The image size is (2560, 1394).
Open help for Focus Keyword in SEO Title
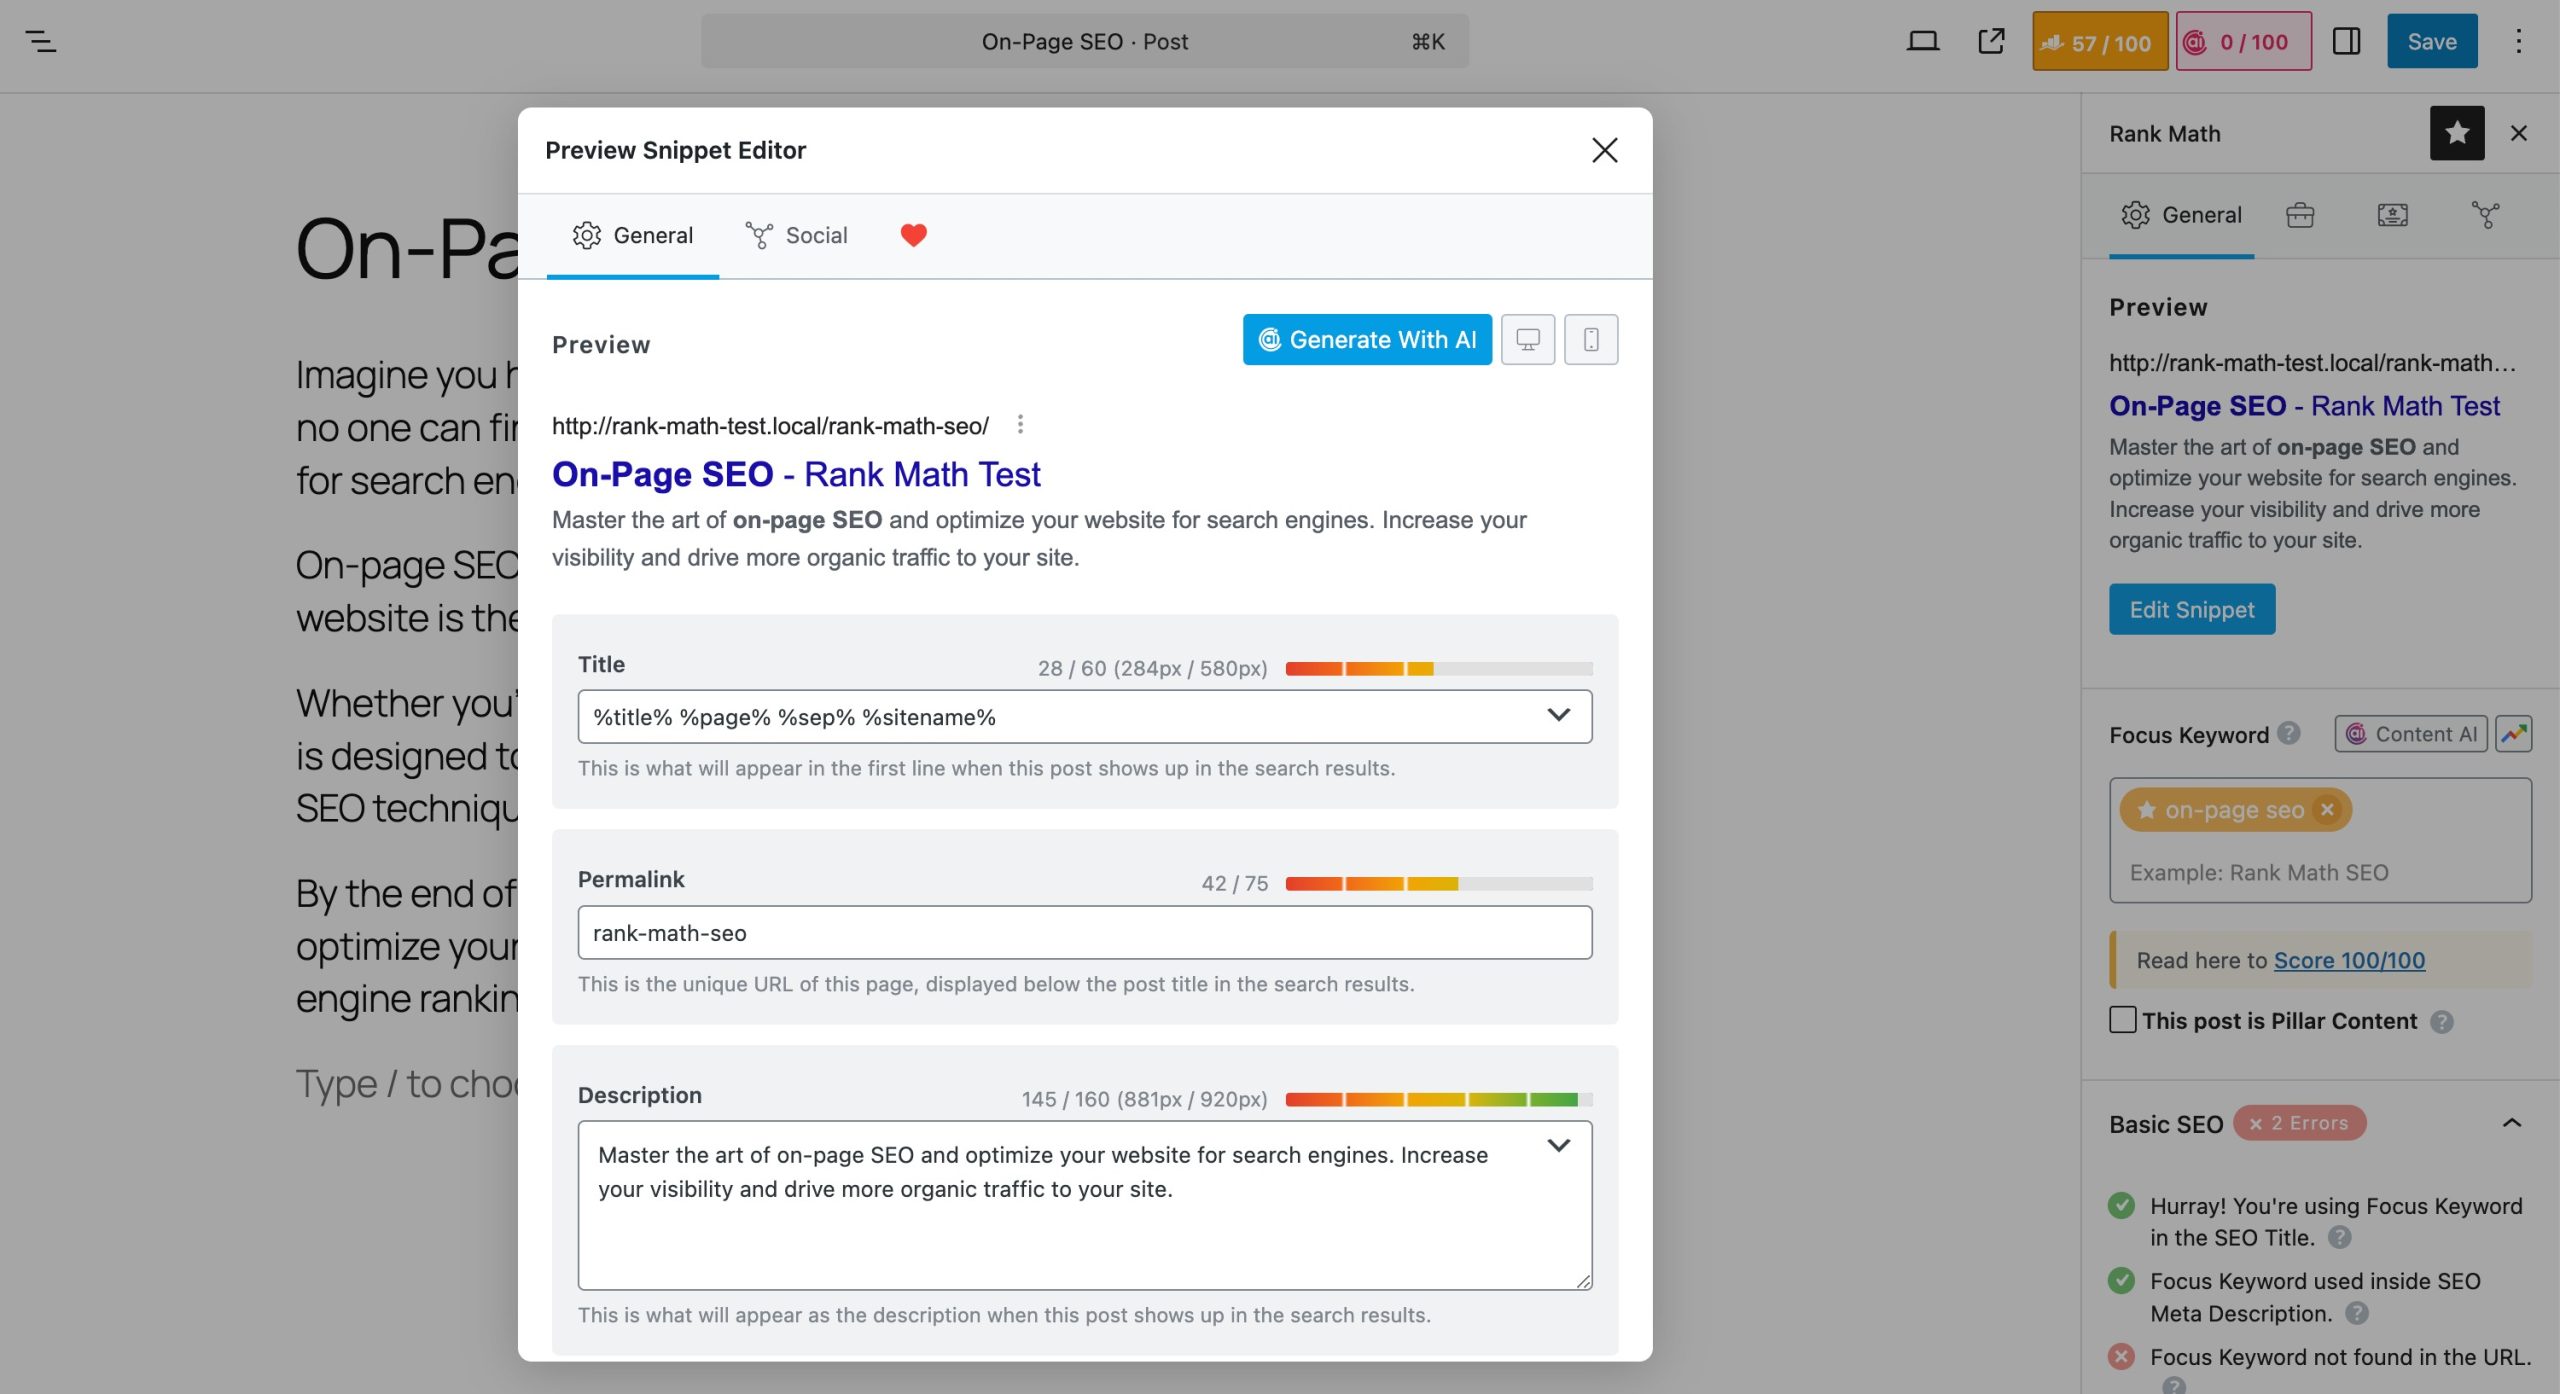2339,1238
